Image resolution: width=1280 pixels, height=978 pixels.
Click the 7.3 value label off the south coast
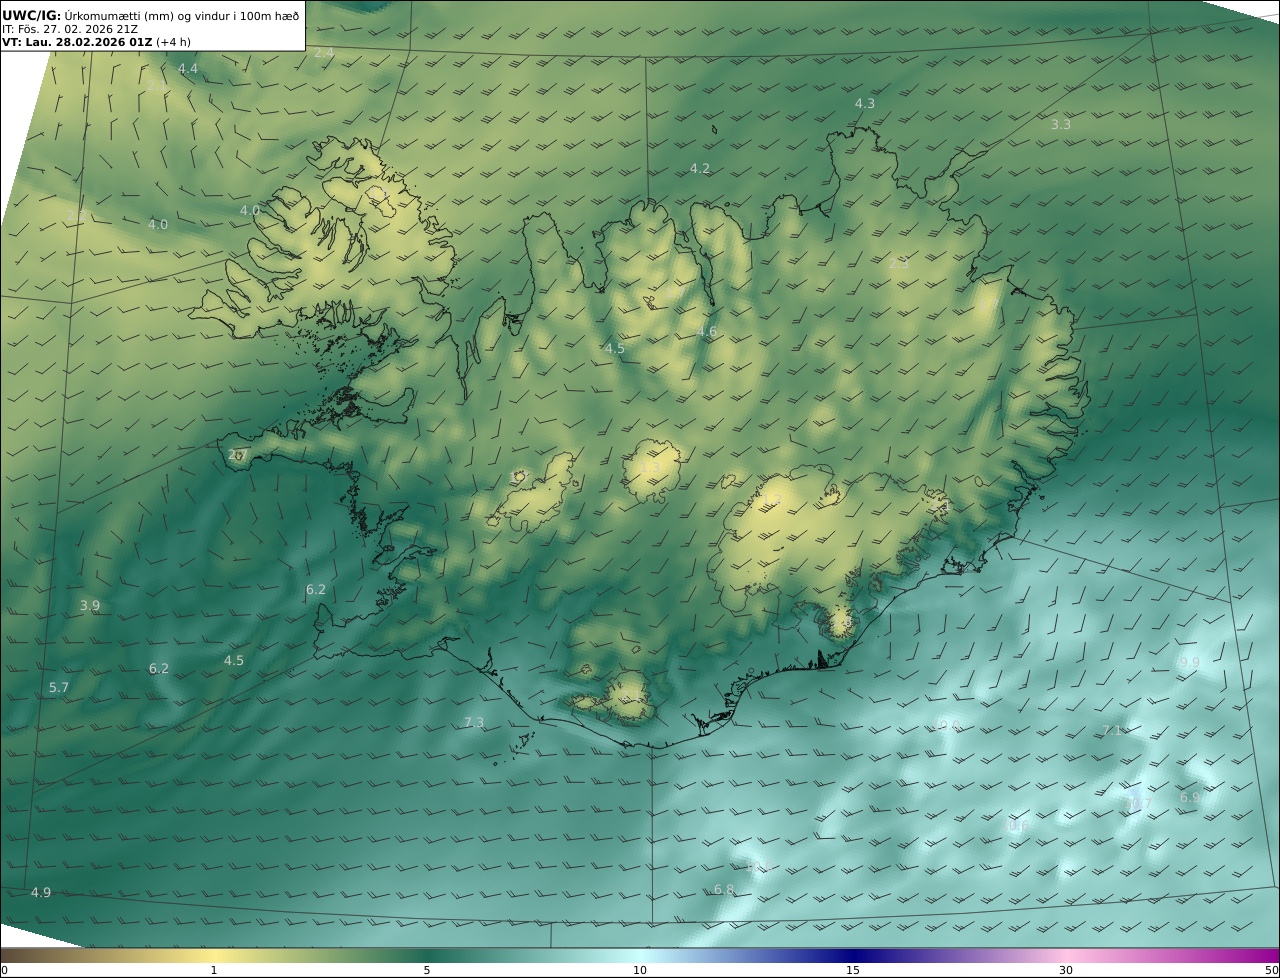[x=474, y=723]
